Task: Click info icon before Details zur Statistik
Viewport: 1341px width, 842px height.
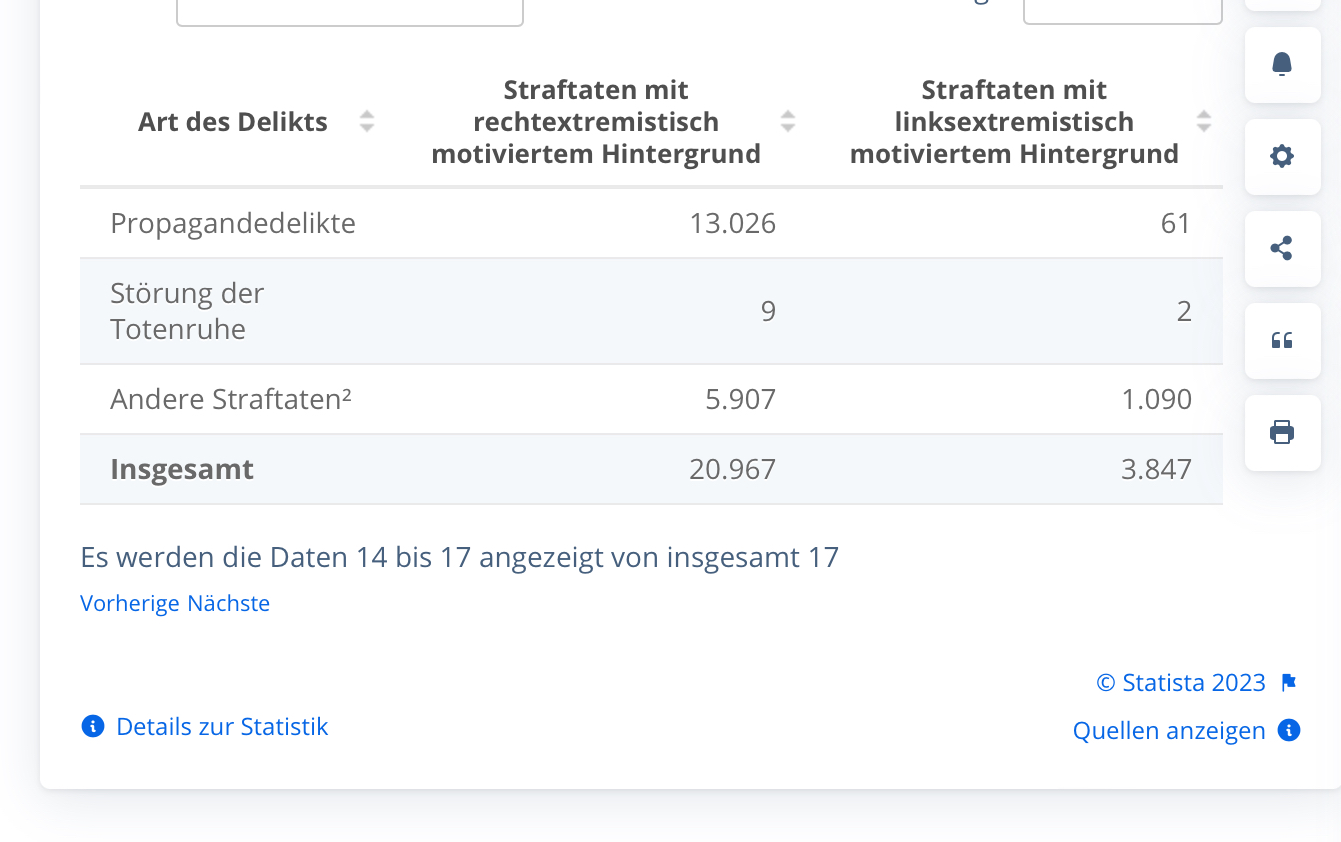Action: pyautogui.click(x=93, y=726)
